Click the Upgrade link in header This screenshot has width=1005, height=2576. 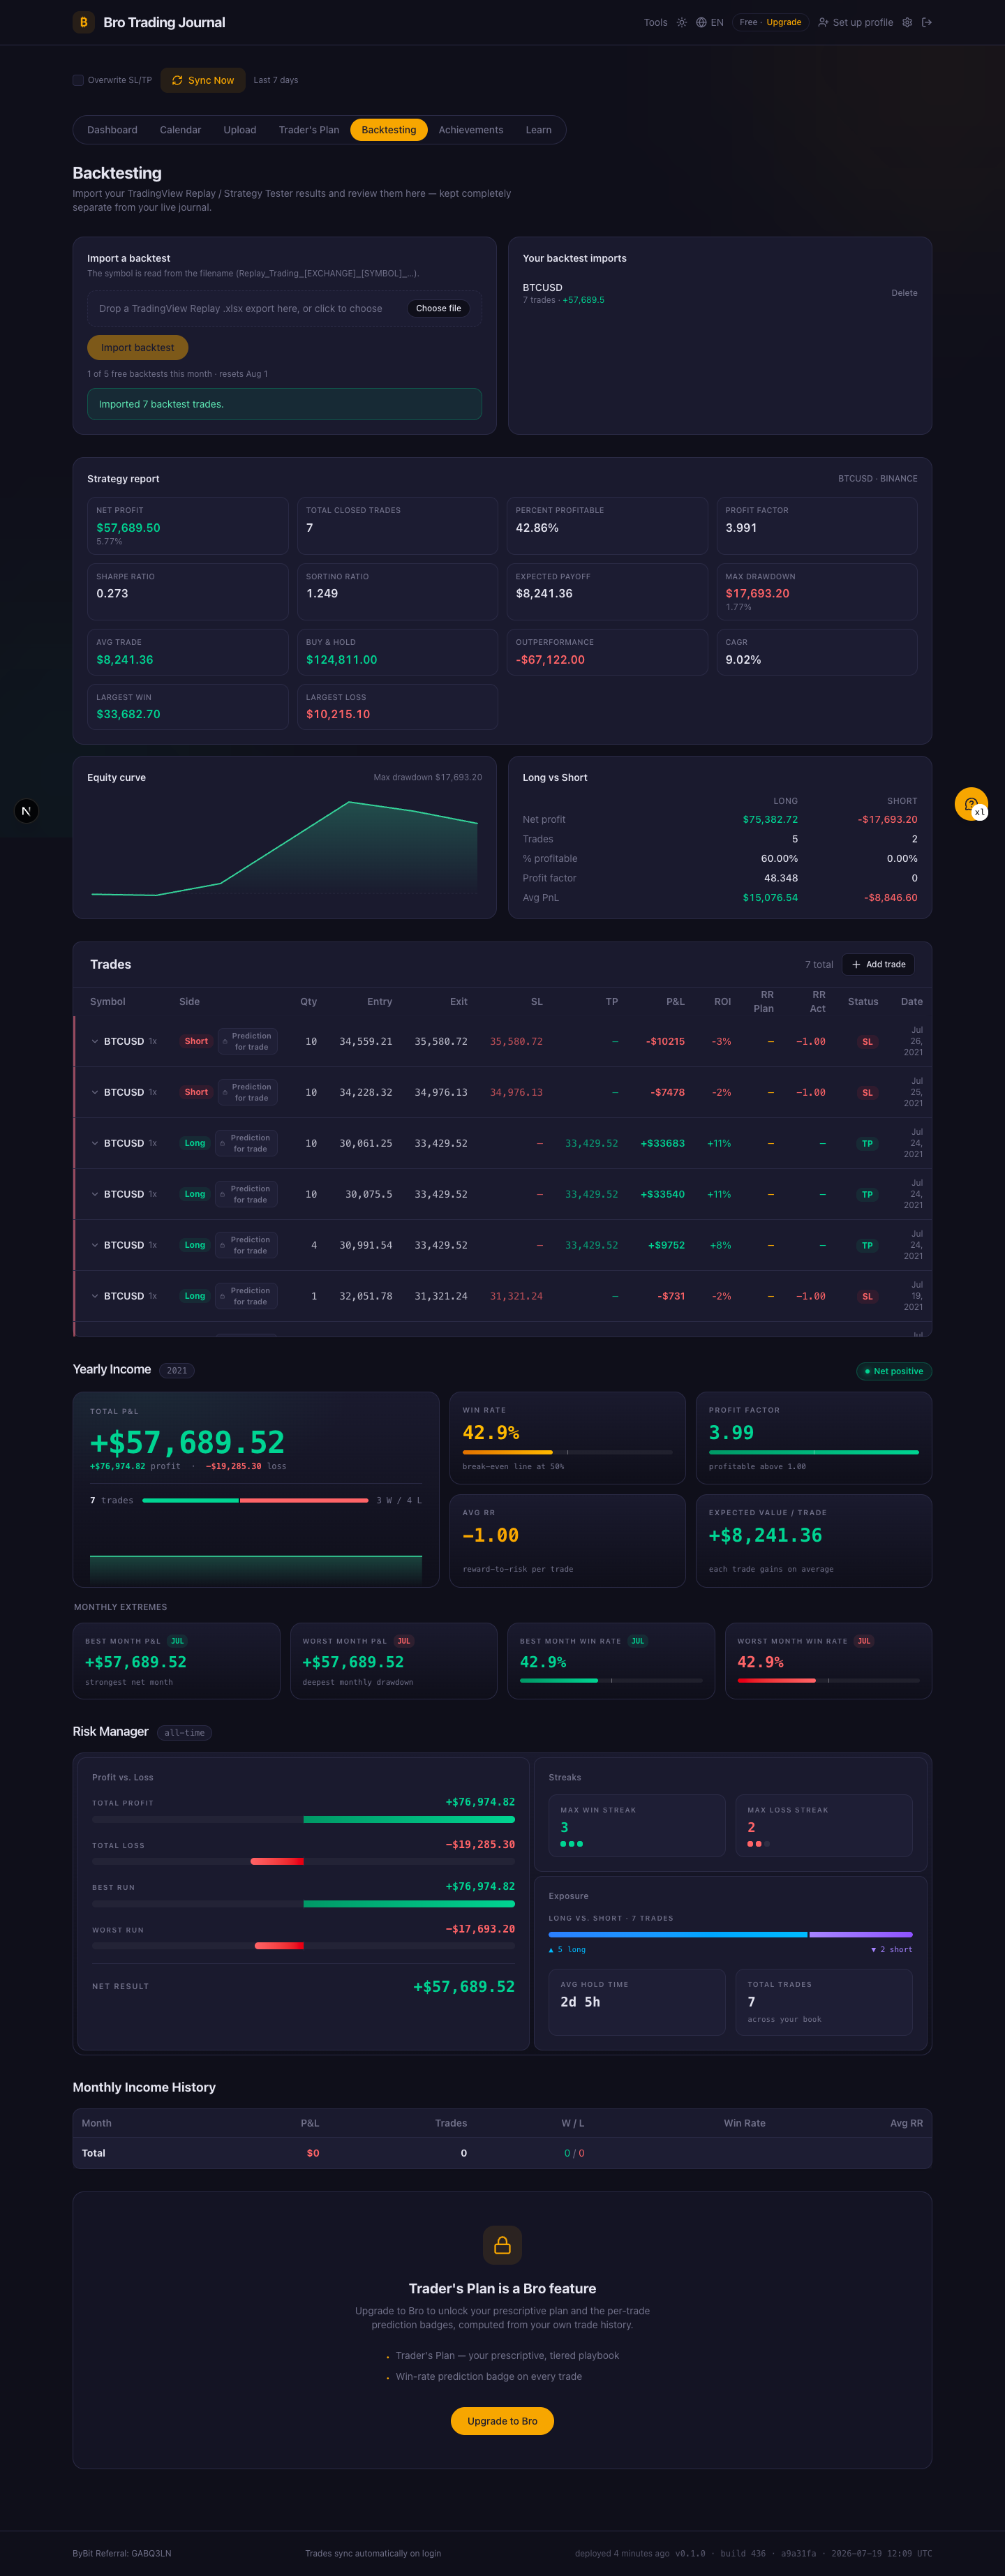click(x=784, y=22)
